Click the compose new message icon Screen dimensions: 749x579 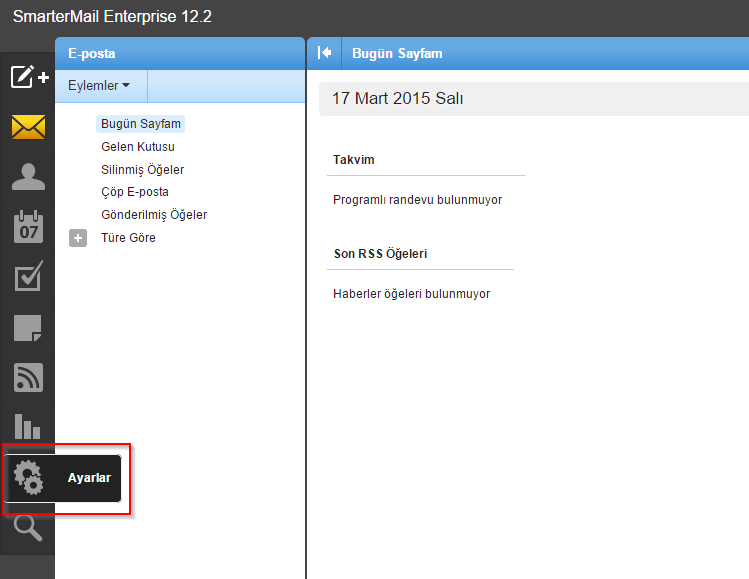click(28, 77)
